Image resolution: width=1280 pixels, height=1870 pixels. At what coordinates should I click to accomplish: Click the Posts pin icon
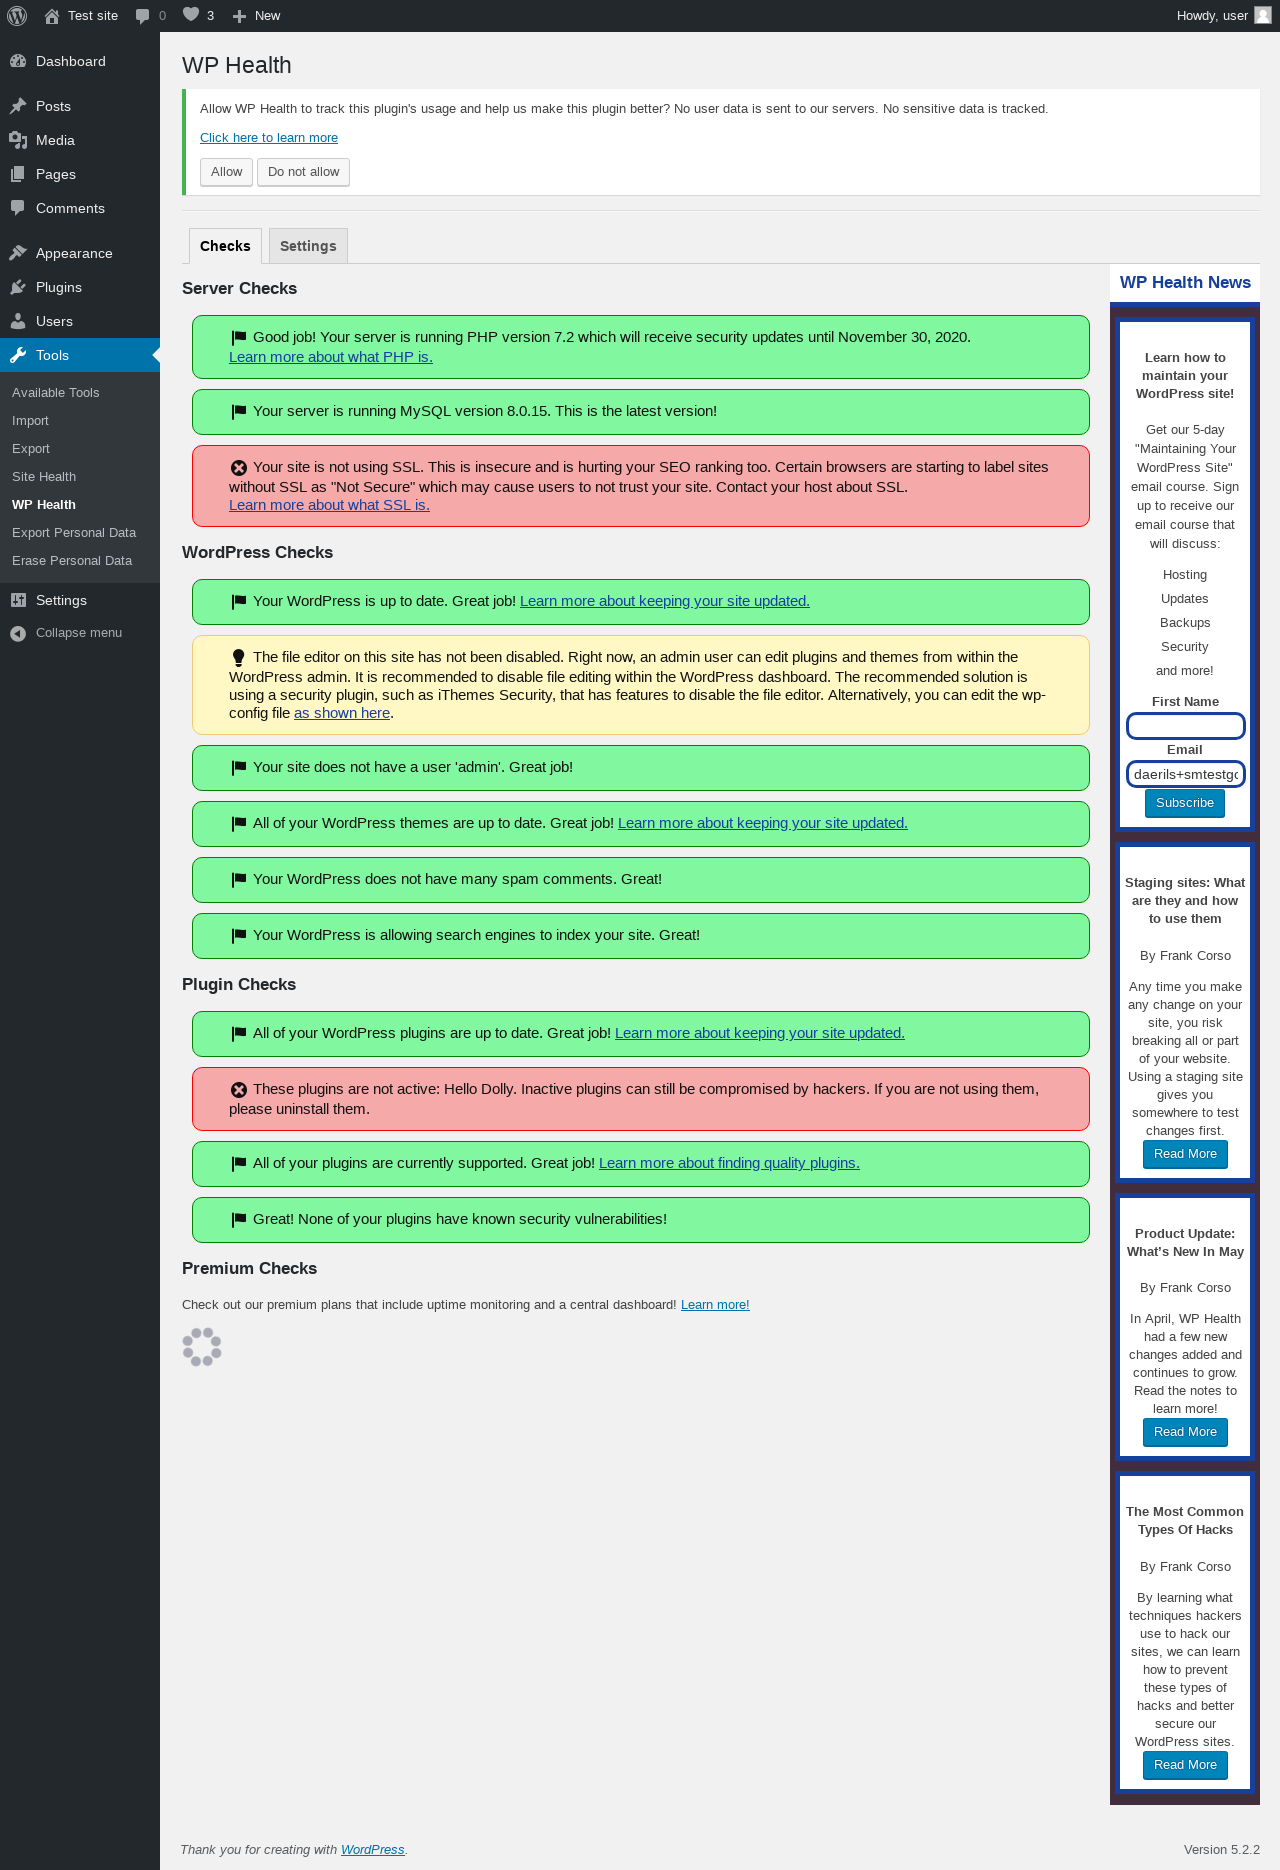click(18, 106)
